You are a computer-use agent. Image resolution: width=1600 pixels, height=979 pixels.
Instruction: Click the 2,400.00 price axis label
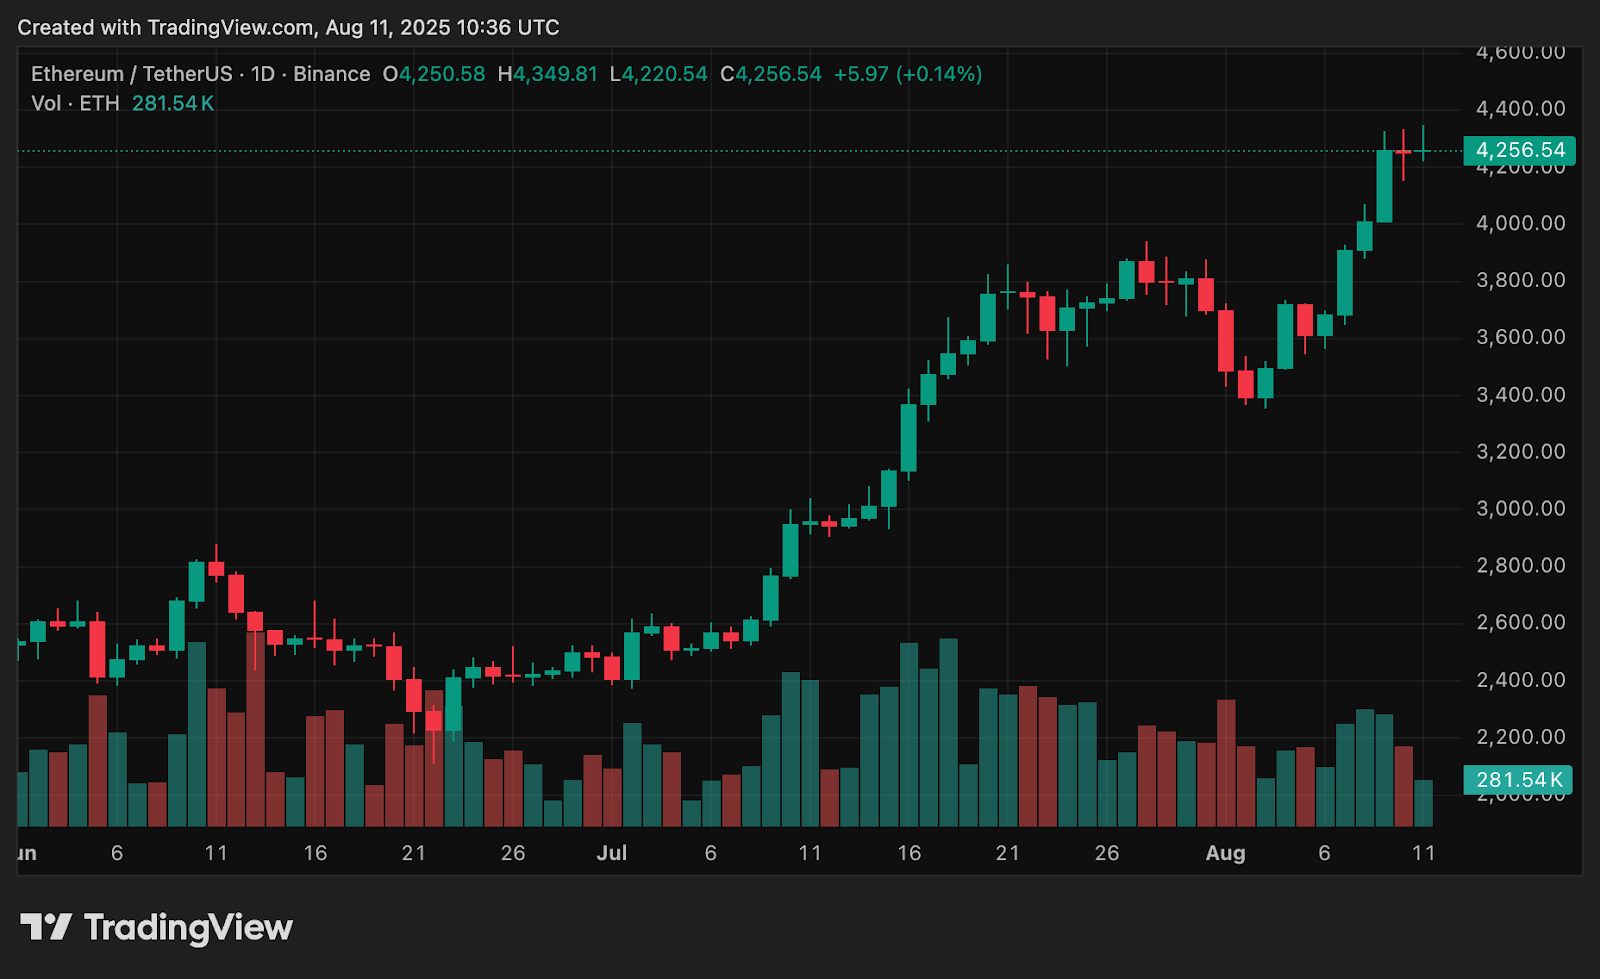click(1520, 680)
